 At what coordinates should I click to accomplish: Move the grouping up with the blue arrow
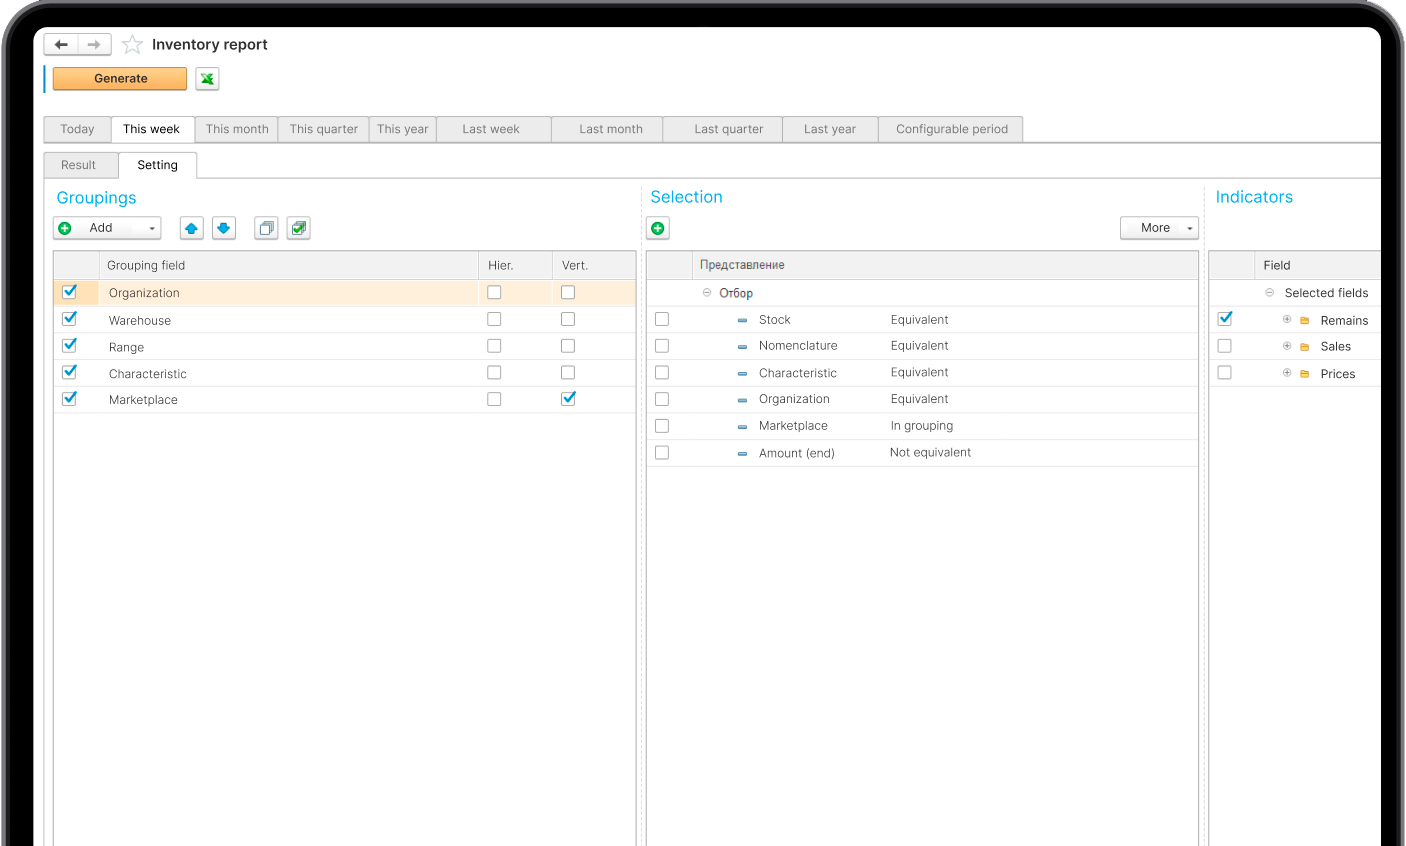pyautogui.click(x=191, y=228)
